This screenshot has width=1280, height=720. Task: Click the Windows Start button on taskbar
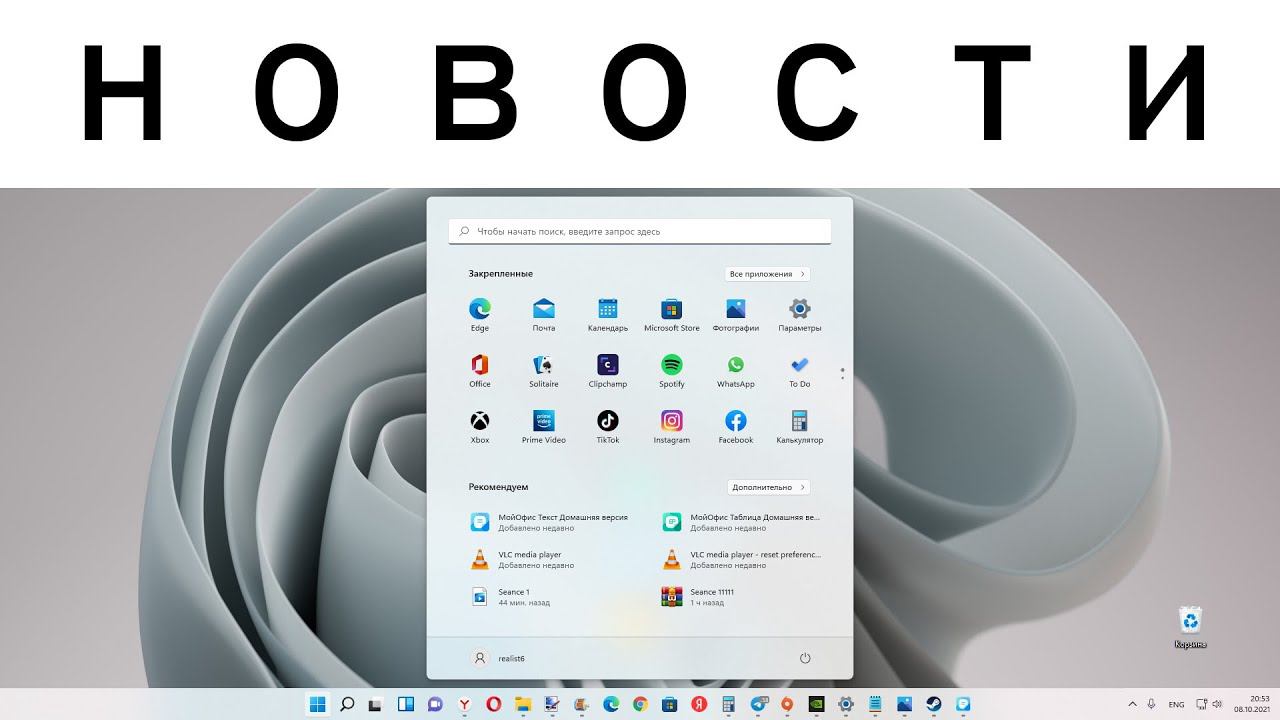point(318,704)
